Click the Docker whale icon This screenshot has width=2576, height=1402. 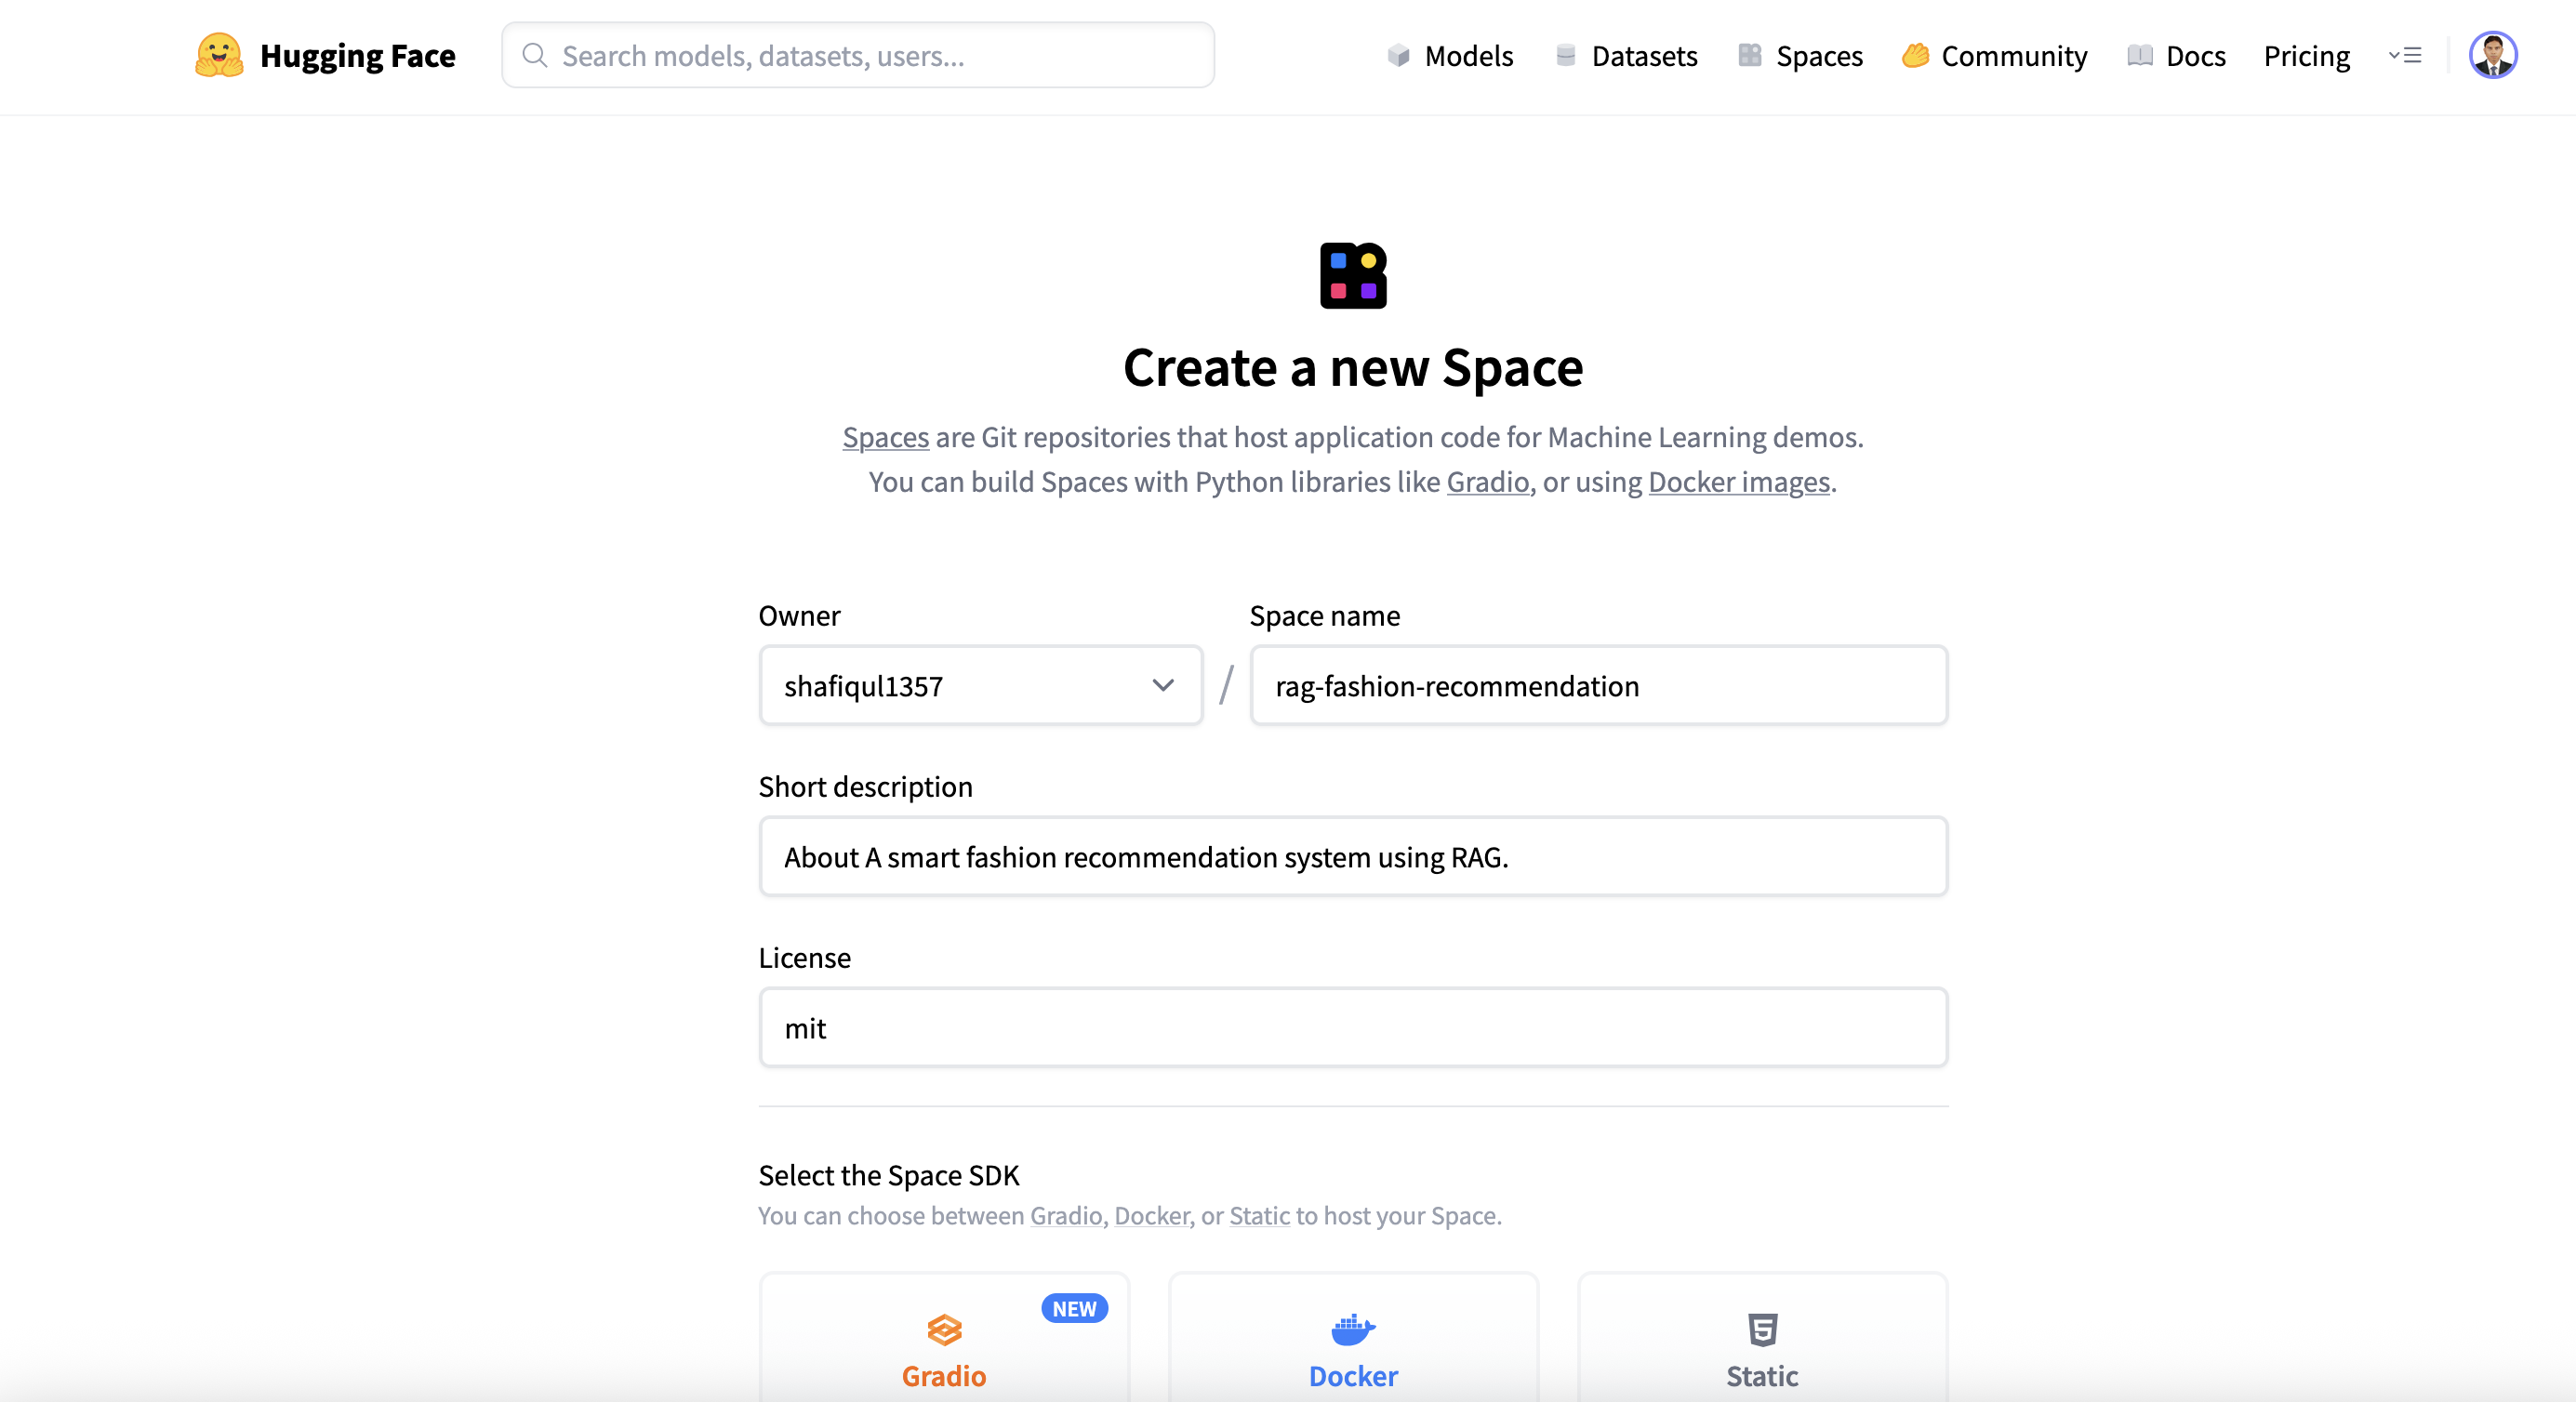1353,1329
